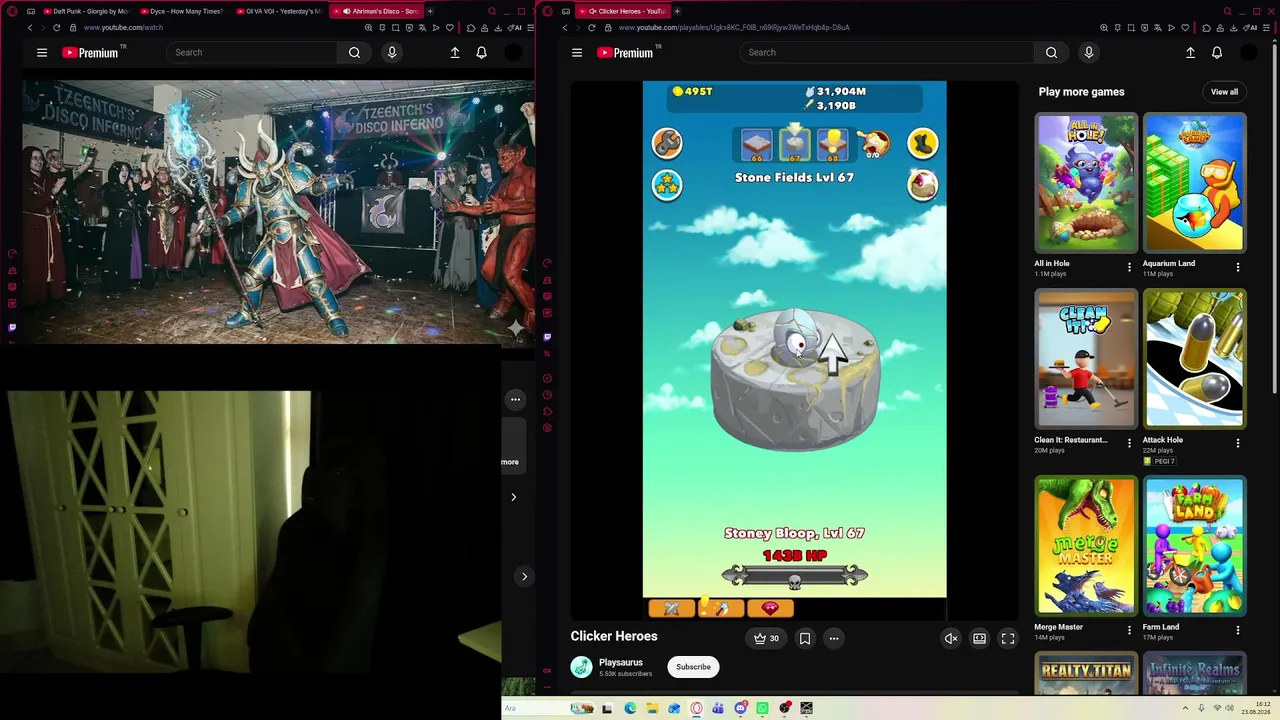The width and height of the screenshot is (1280, 720).
Task: Switch the game to theater display mode
Action: (x=980, y=638)
